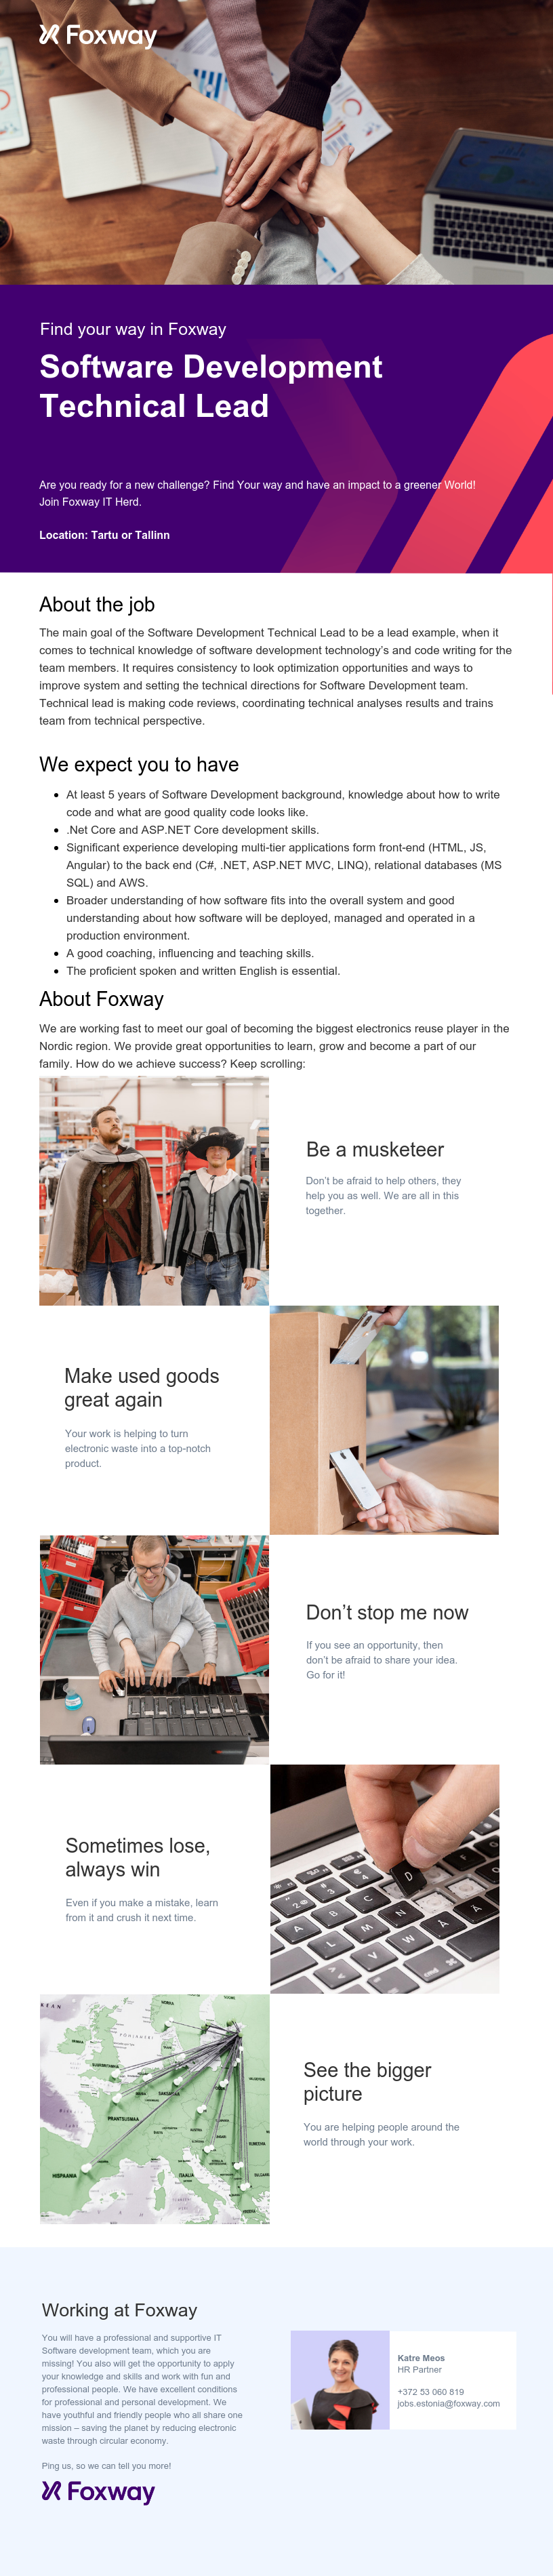Click the 'Don't stop me now' heading
This screenshot has width=553, height=2576.
387,1613
